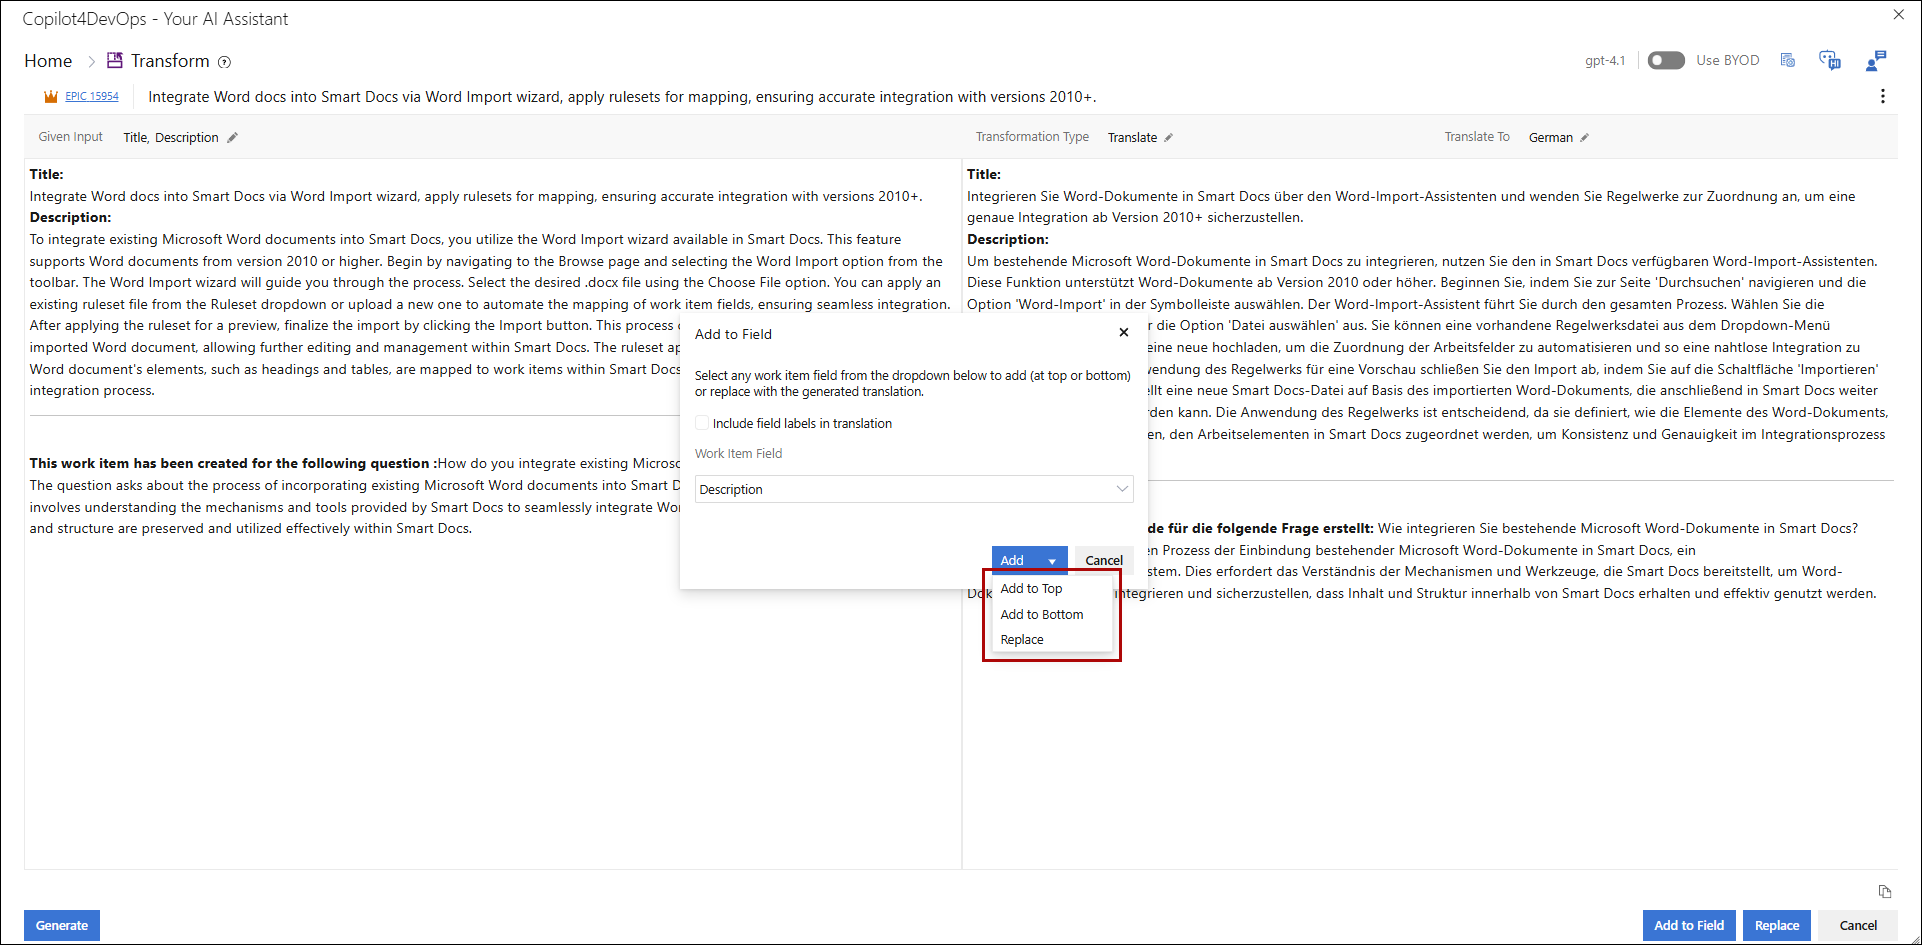Expand the Add button dropdown arrow

point(1052,561)
